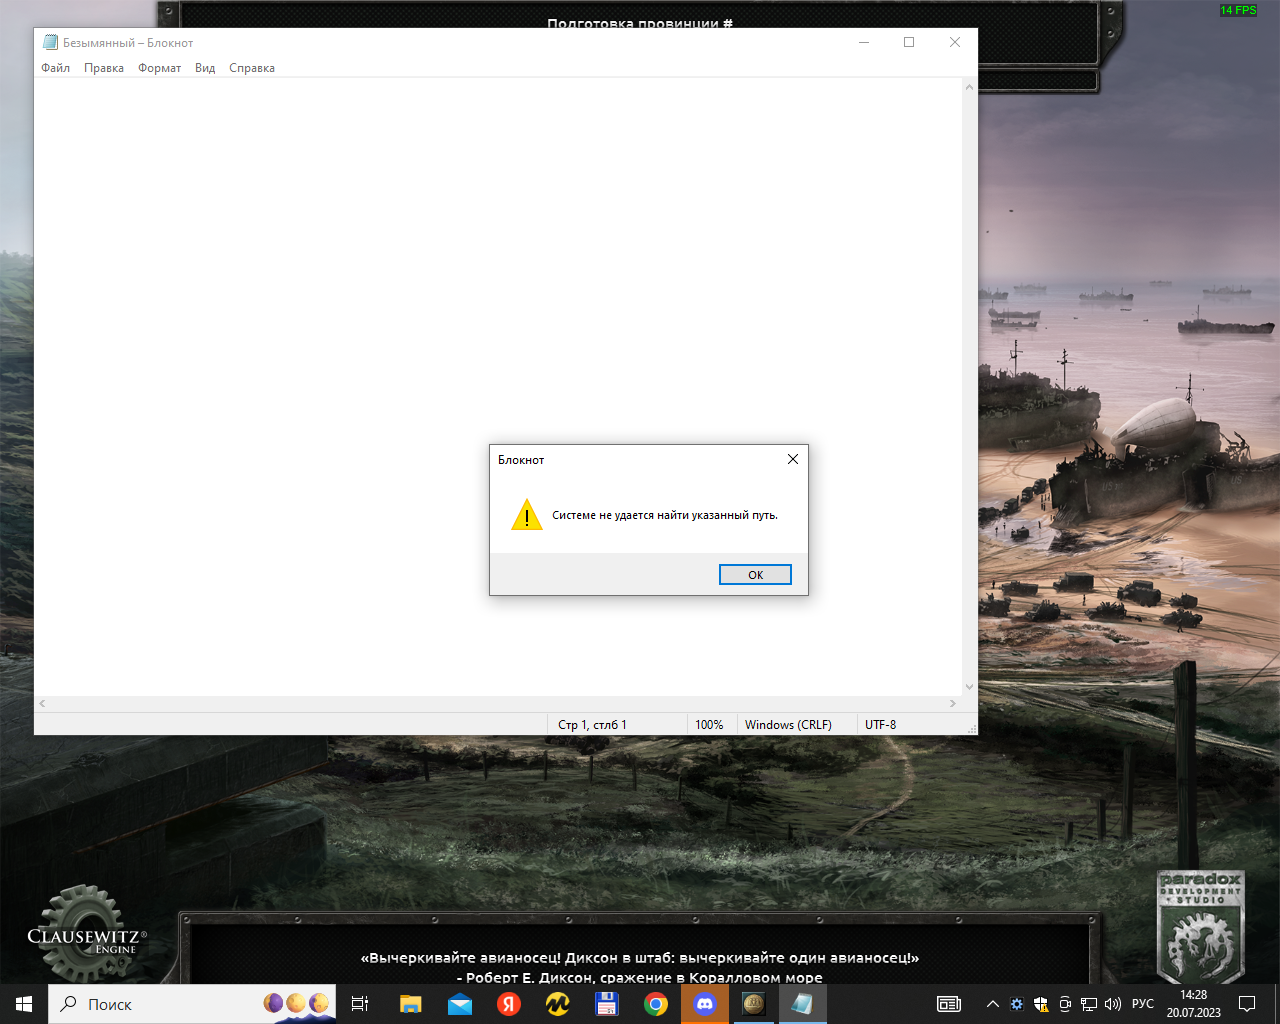Viewport: 1280px width, 1024px height.
Task: Click the floppy disk taskbar icon
Action: click(607, 1004)
